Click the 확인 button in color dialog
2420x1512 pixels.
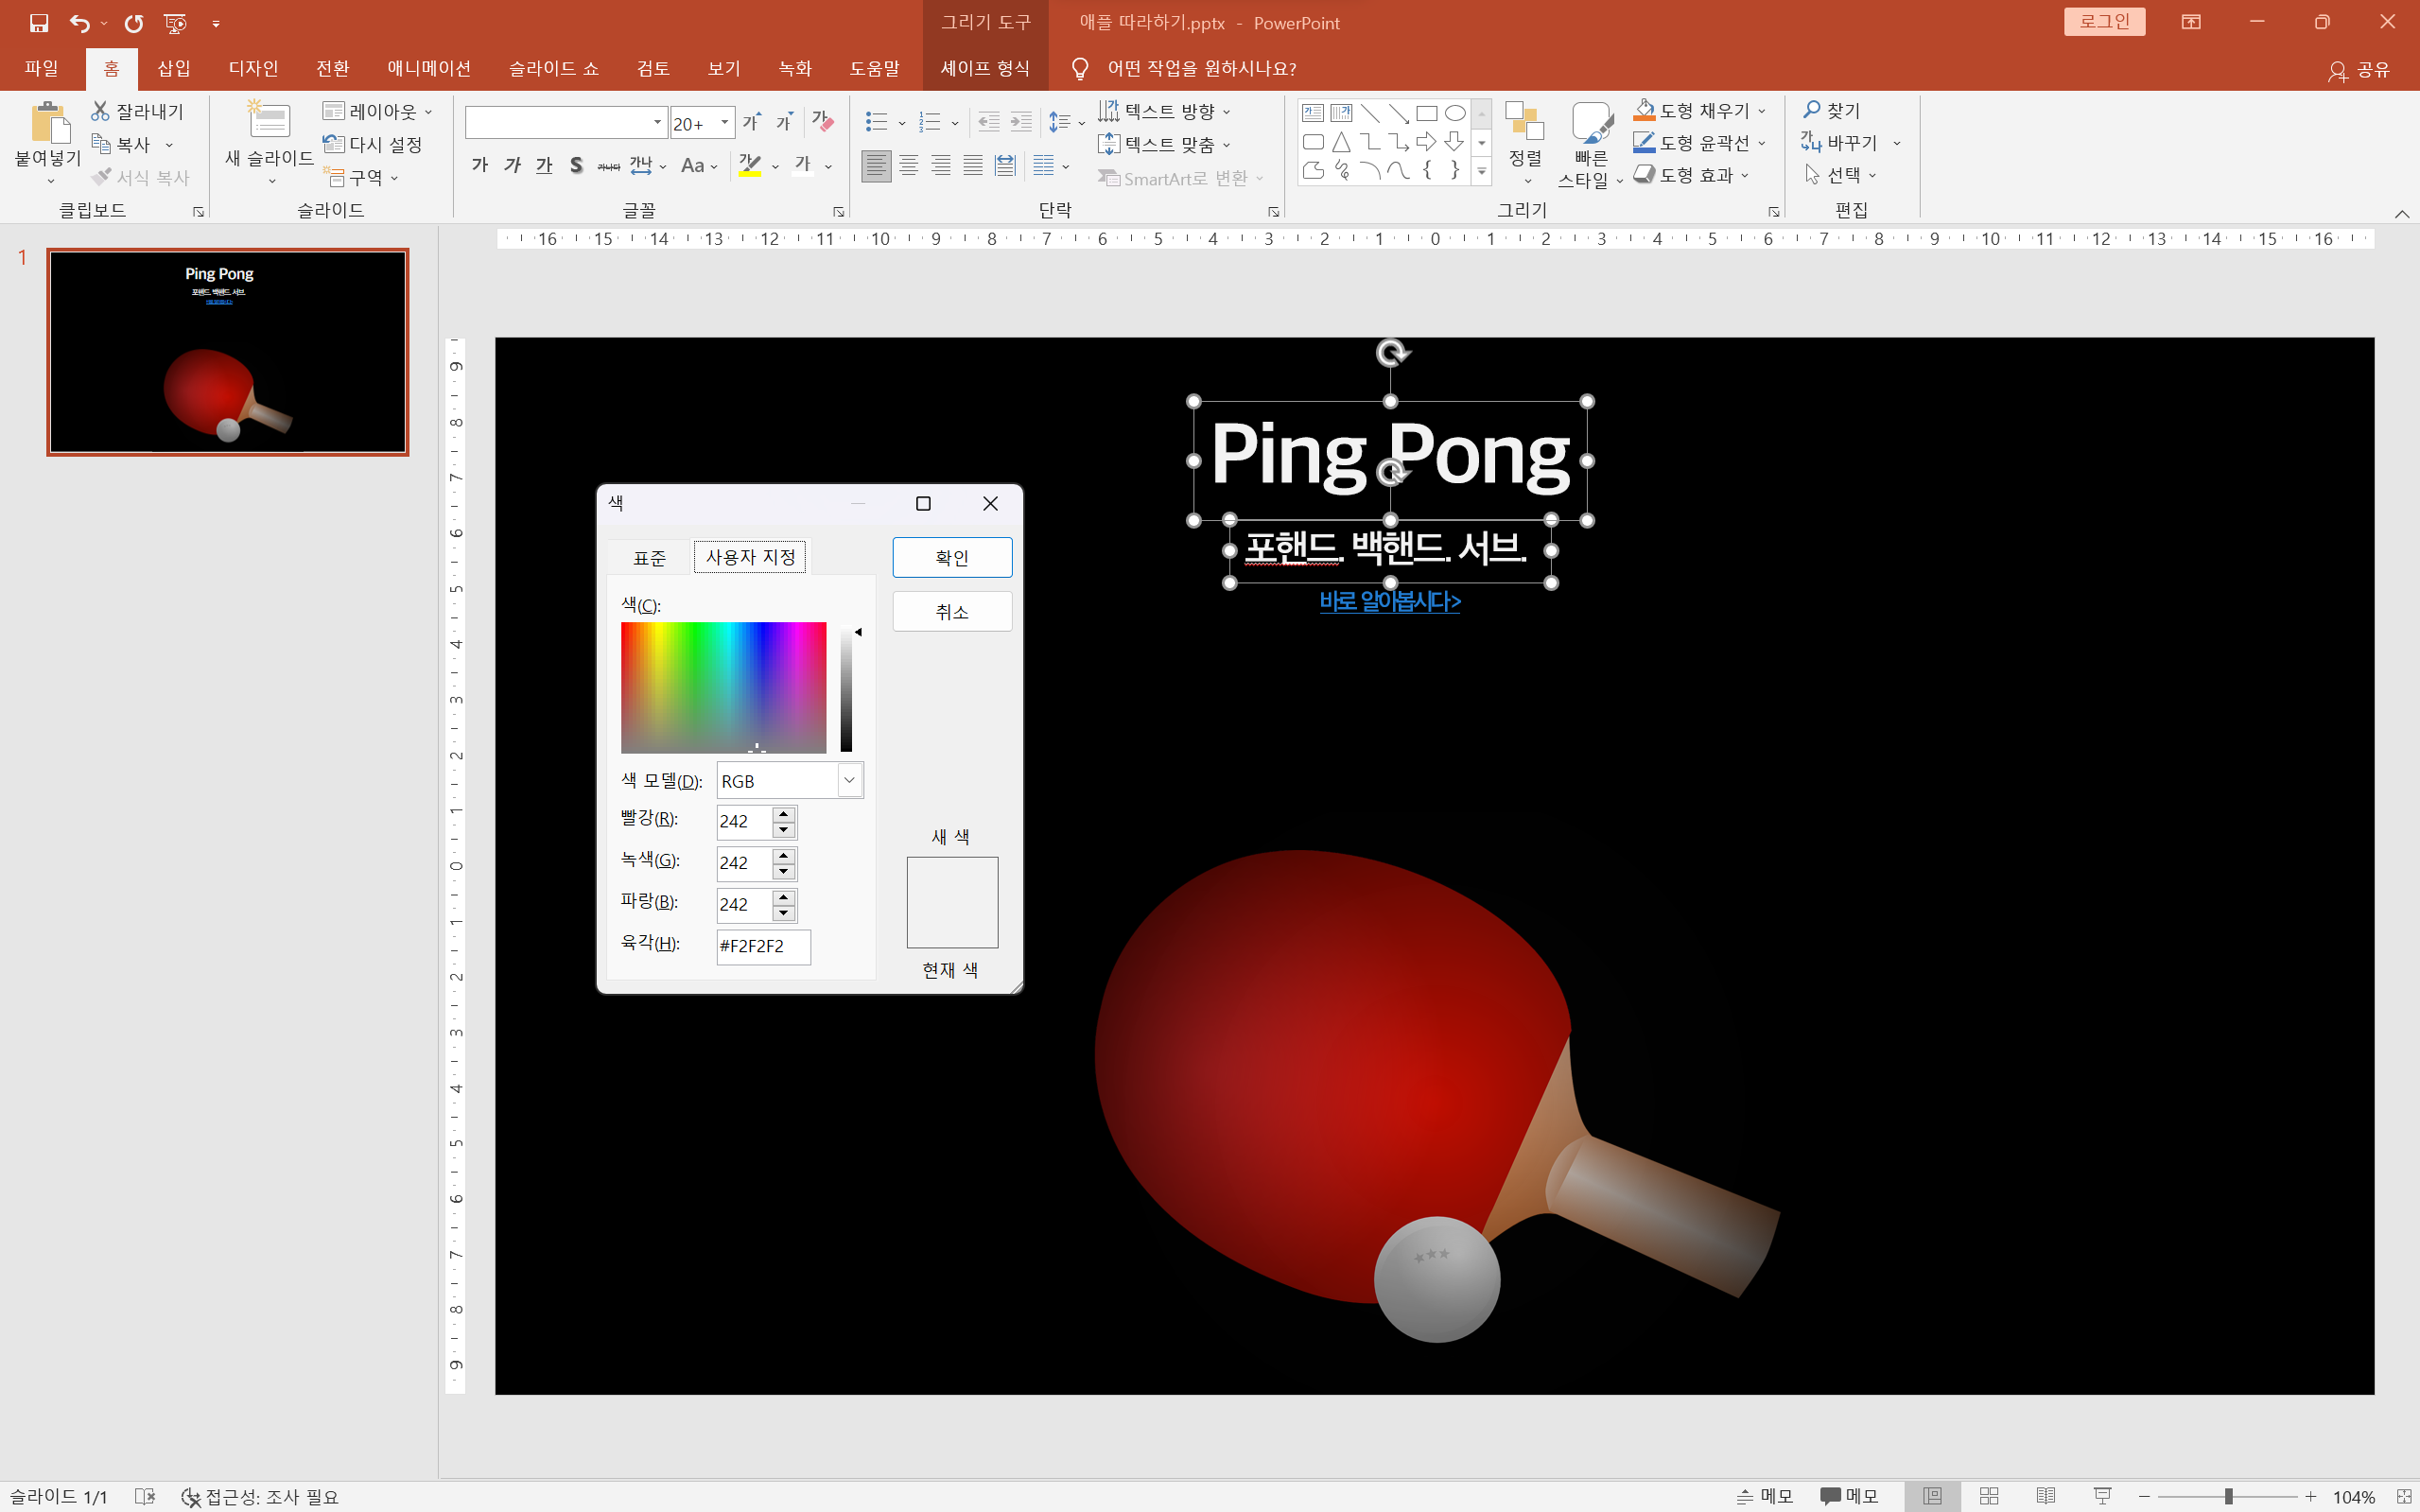click(x=951, y=557)
